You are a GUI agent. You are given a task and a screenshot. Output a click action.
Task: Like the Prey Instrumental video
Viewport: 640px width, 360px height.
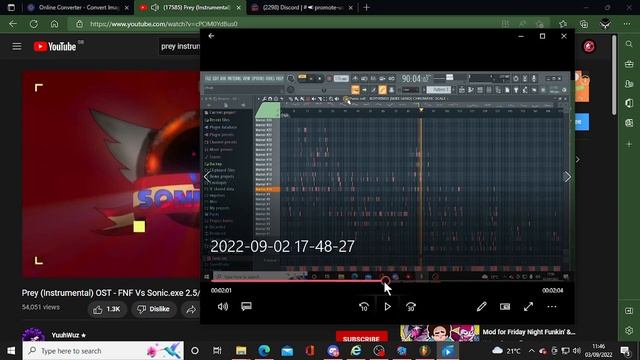107,309
